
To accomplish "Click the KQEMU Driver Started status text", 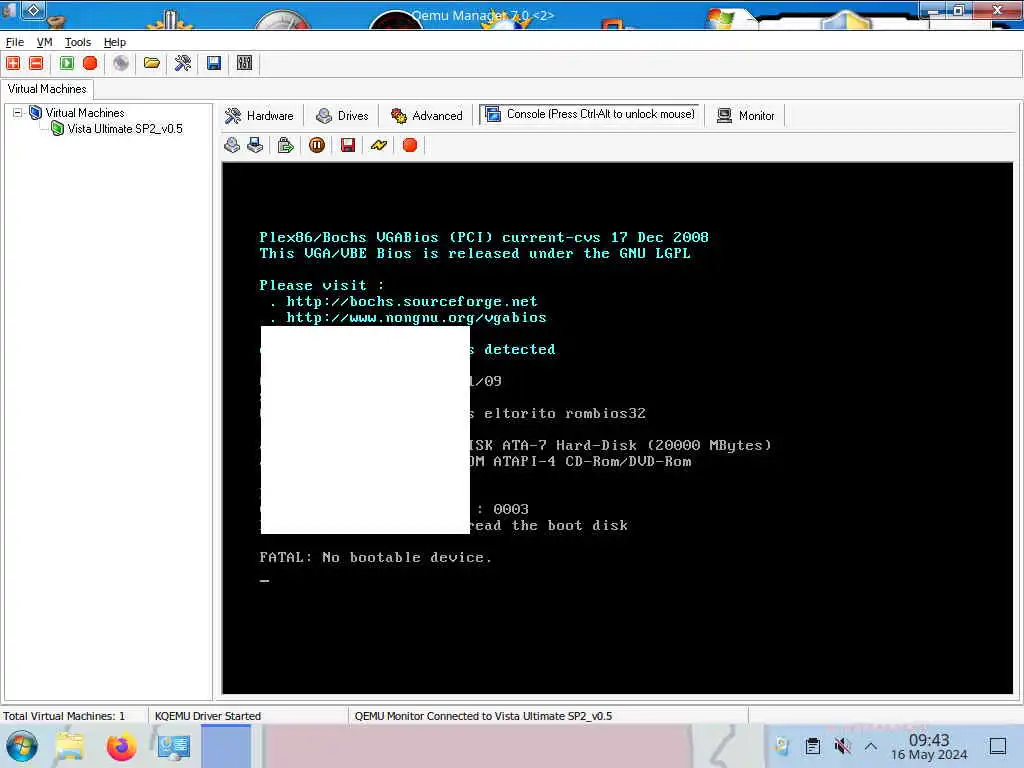I will pyautogui.click(x=208, y=716).
